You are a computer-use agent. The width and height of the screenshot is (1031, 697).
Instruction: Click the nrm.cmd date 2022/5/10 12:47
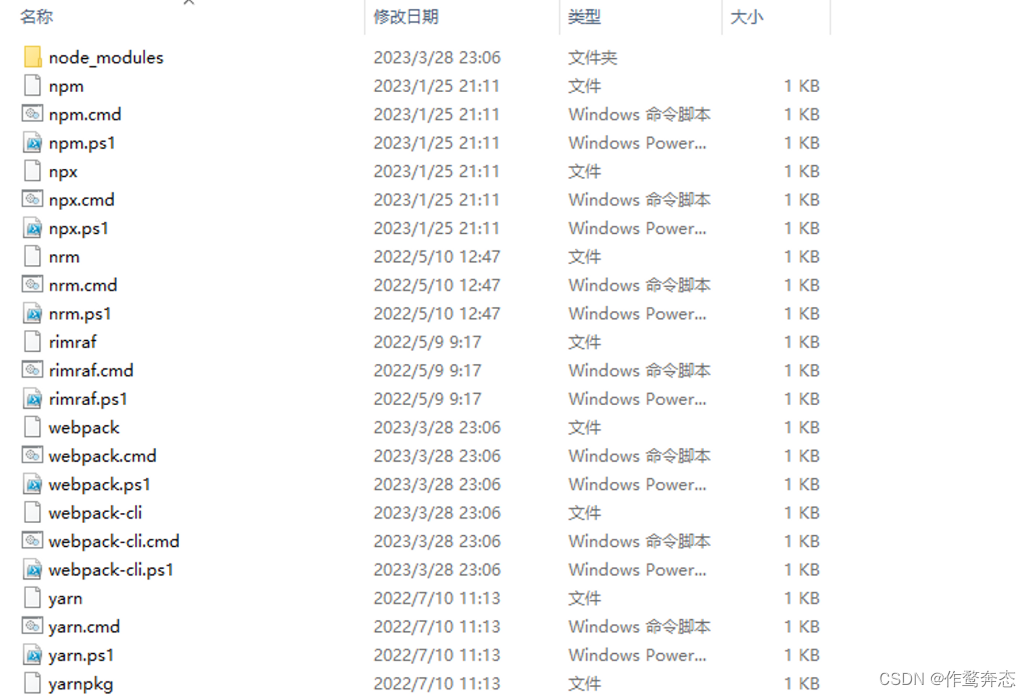437,285
